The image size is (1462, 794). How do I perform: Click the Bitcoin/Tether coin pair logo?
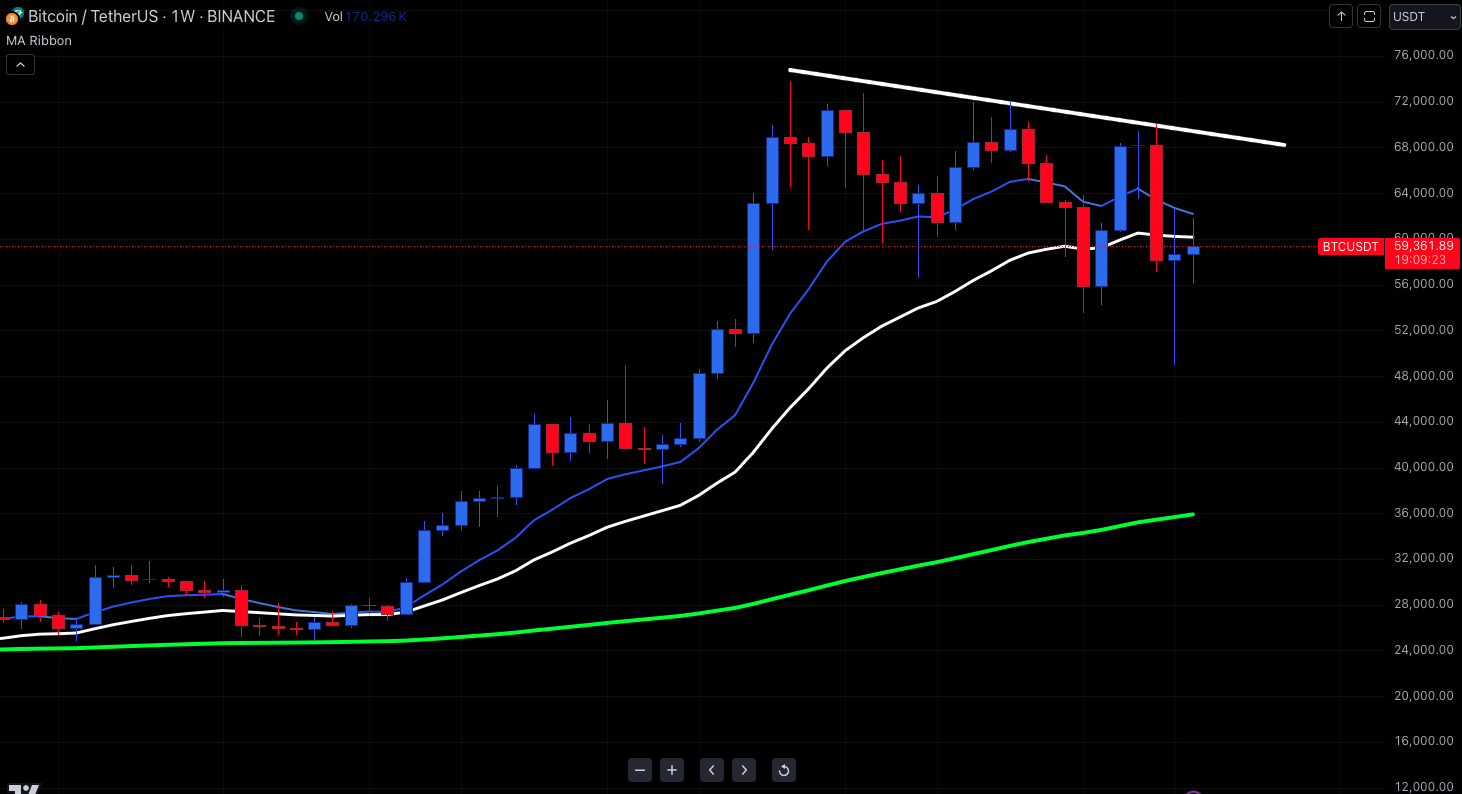14,17
